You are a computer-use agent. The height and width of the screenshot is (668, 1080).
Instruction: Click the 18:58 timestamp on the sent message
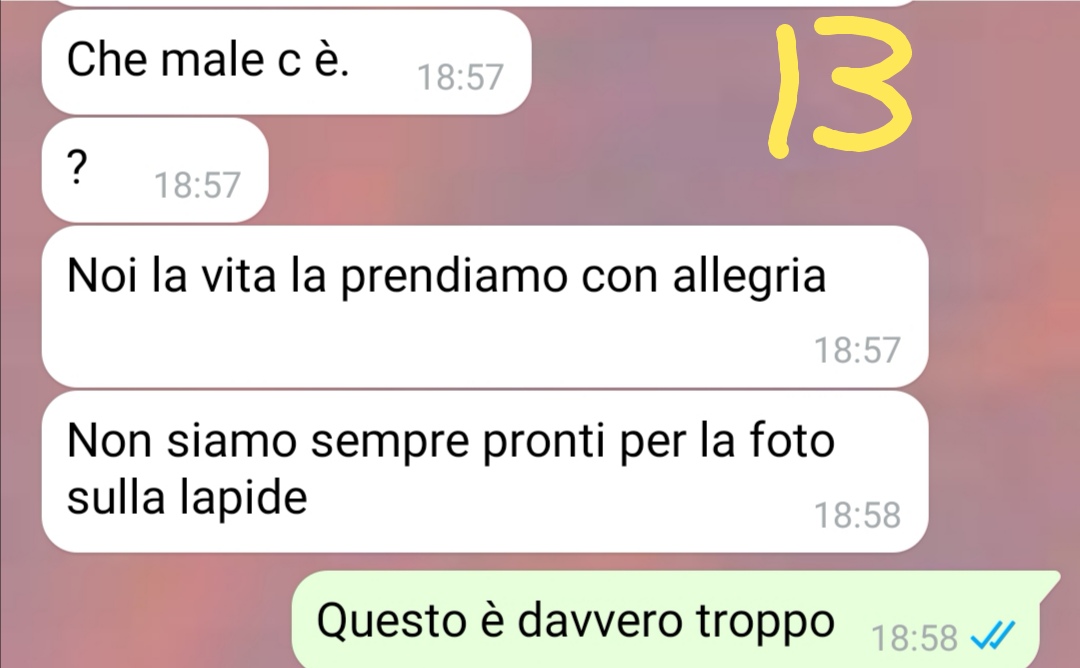point(914,638)
